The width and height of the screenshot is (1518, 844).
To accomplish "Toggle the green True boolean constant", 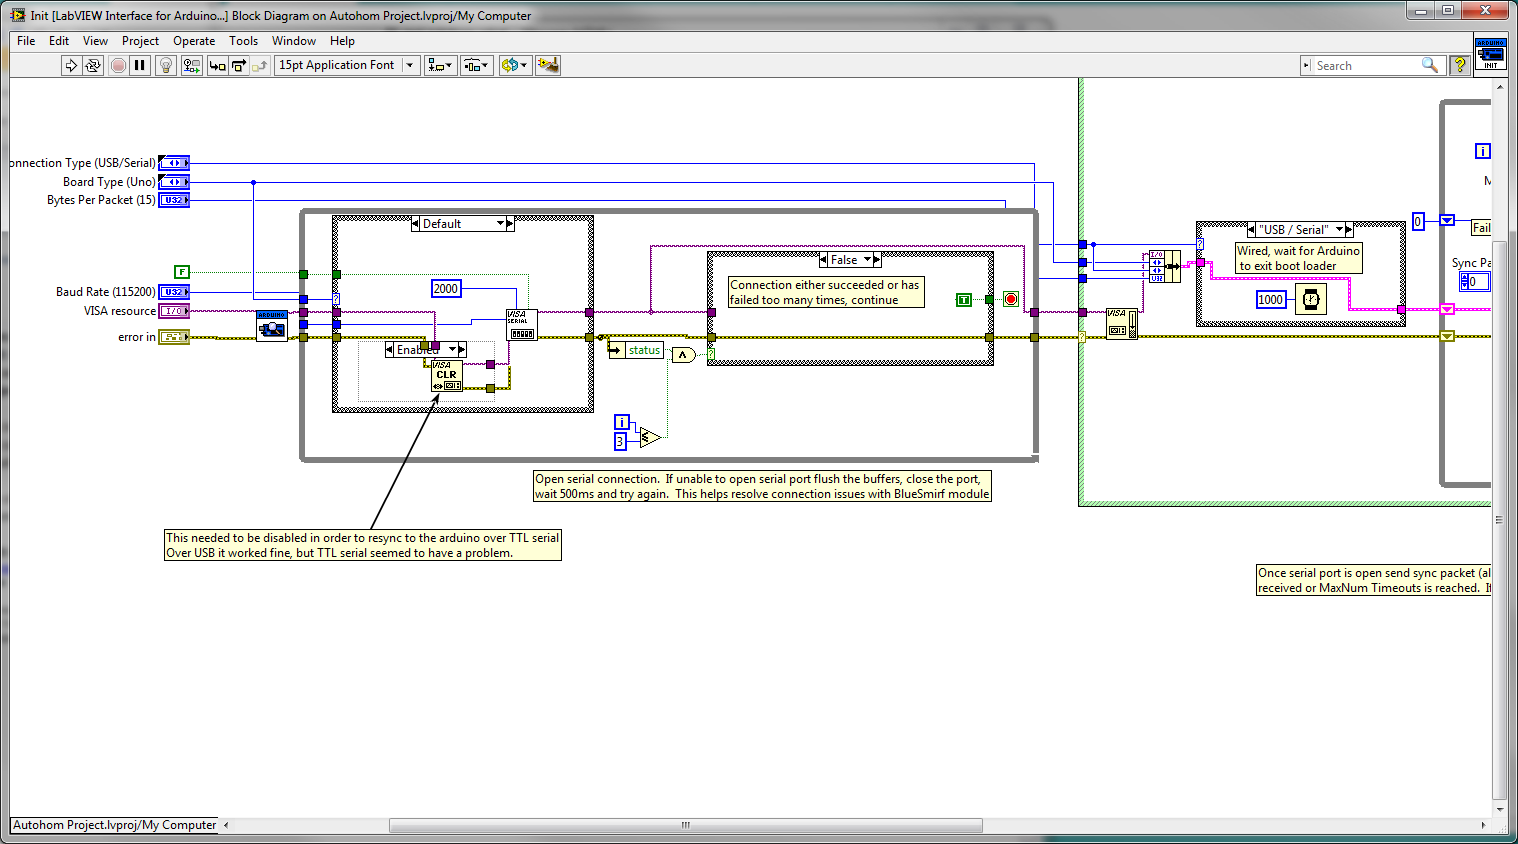I will [964, 300].
